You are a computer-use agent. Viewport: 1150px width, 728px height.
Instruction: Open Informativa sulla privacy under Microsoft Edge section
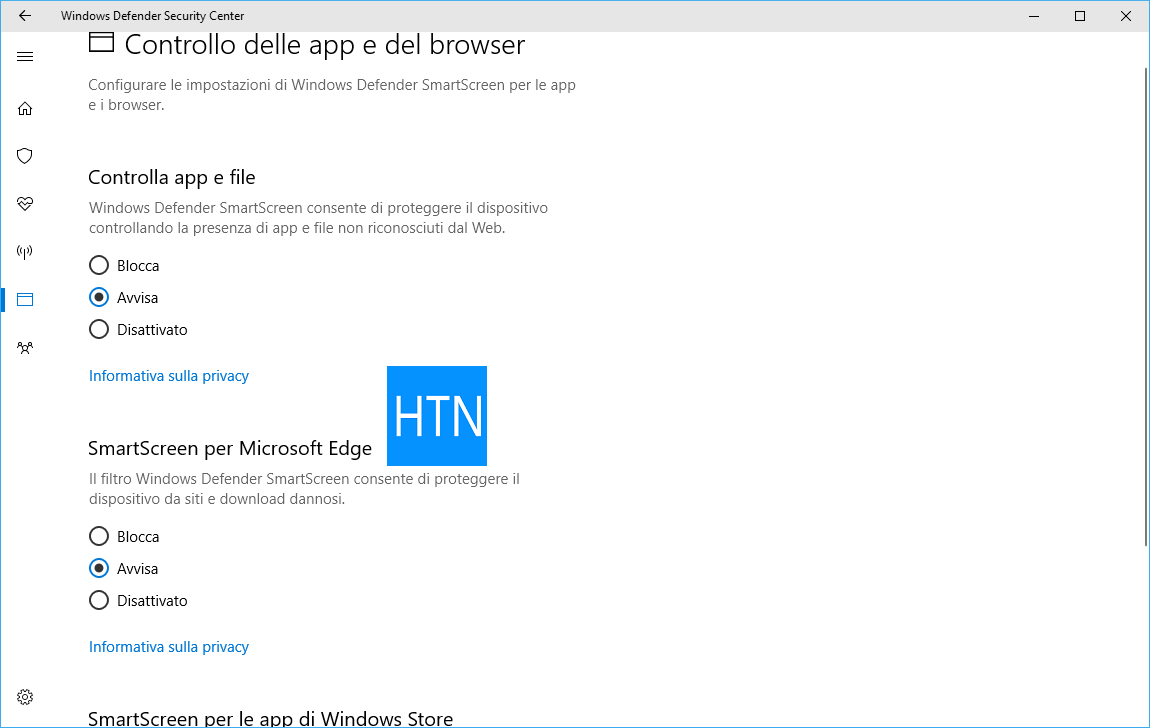click(169, 647)
